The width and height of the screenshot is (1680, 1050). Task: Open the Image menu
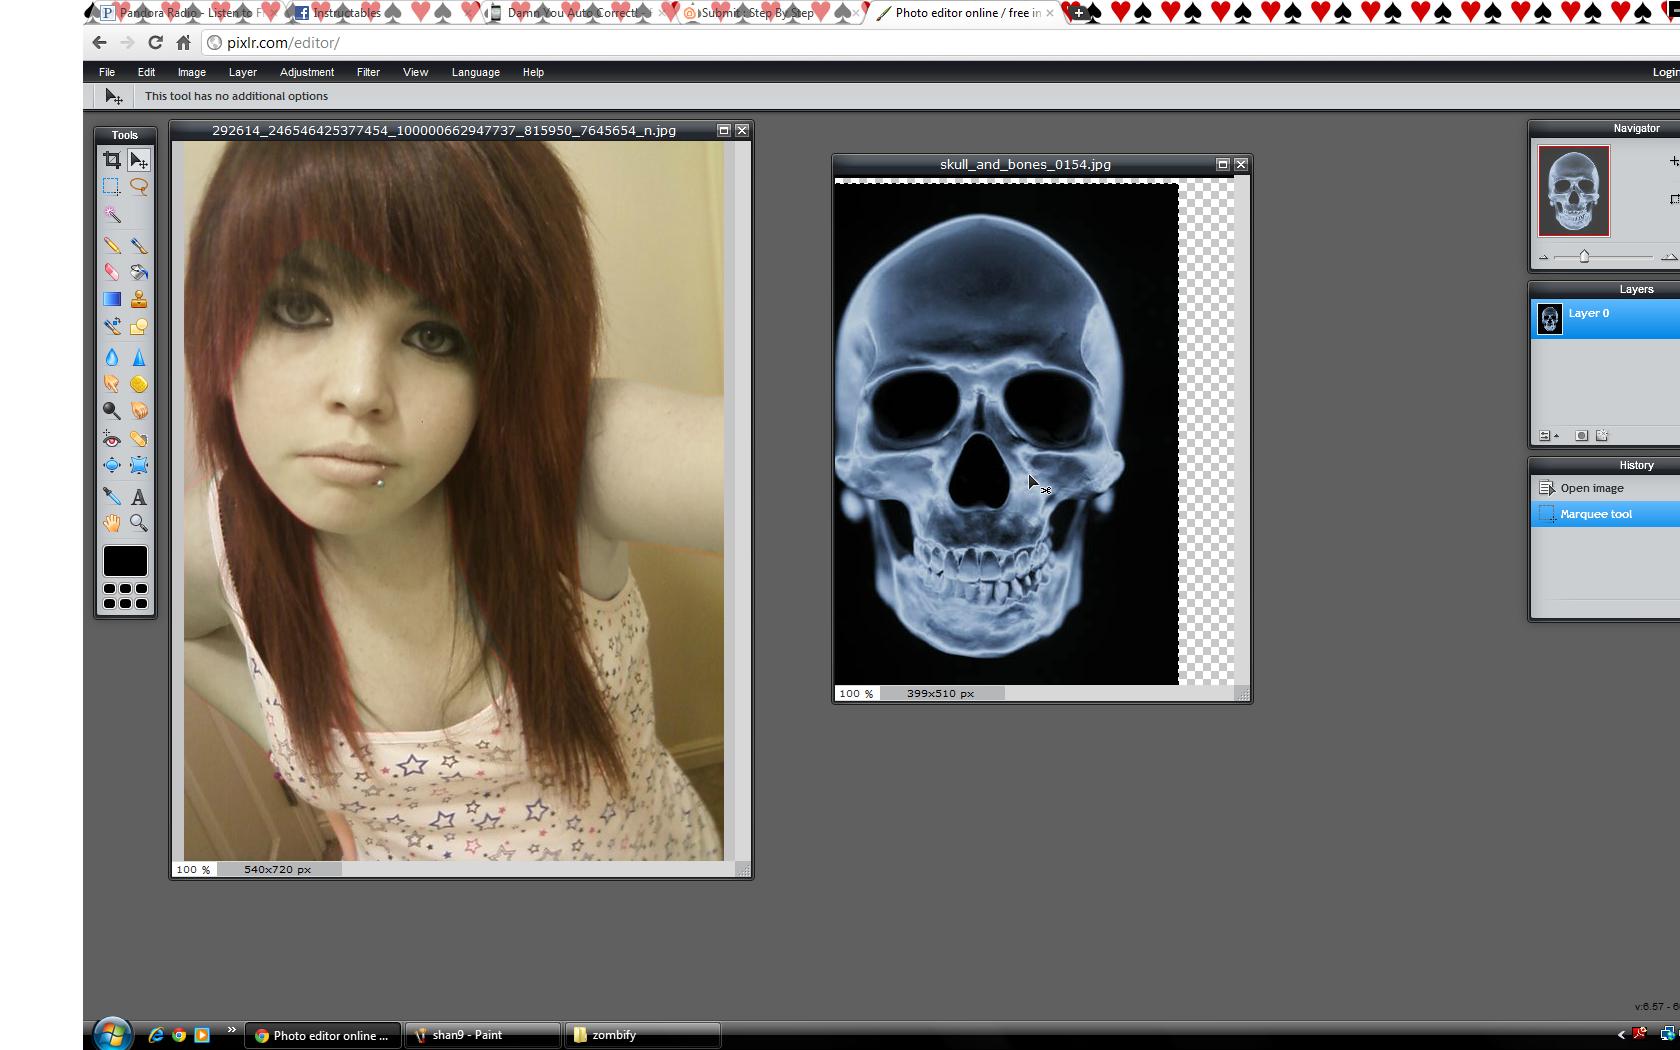(192, 72)
